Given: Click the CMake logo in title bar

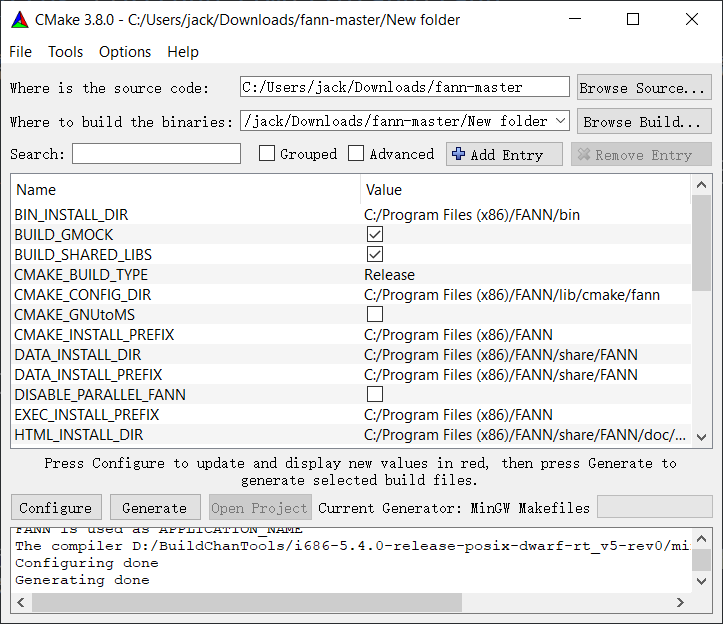Looking at the screenshot, I should pyautogui.click(x=19, y=19).
